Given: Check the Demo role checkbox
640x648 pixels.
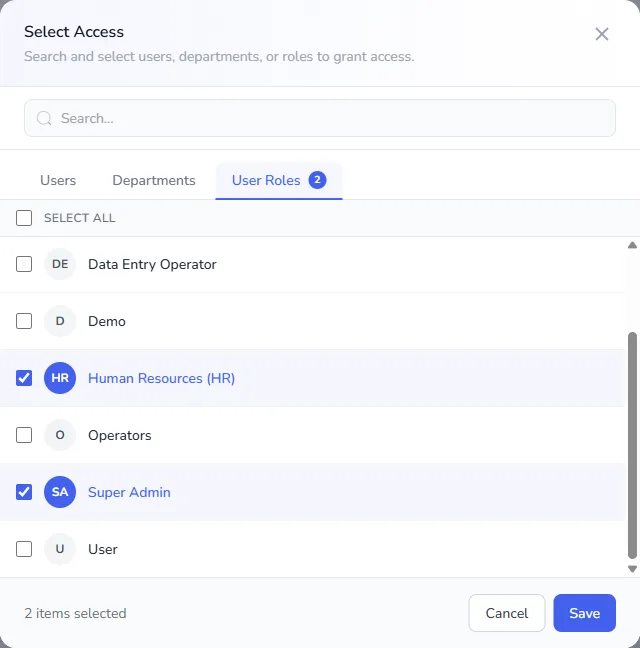Looking at the screenshot, I should point(24,321).
